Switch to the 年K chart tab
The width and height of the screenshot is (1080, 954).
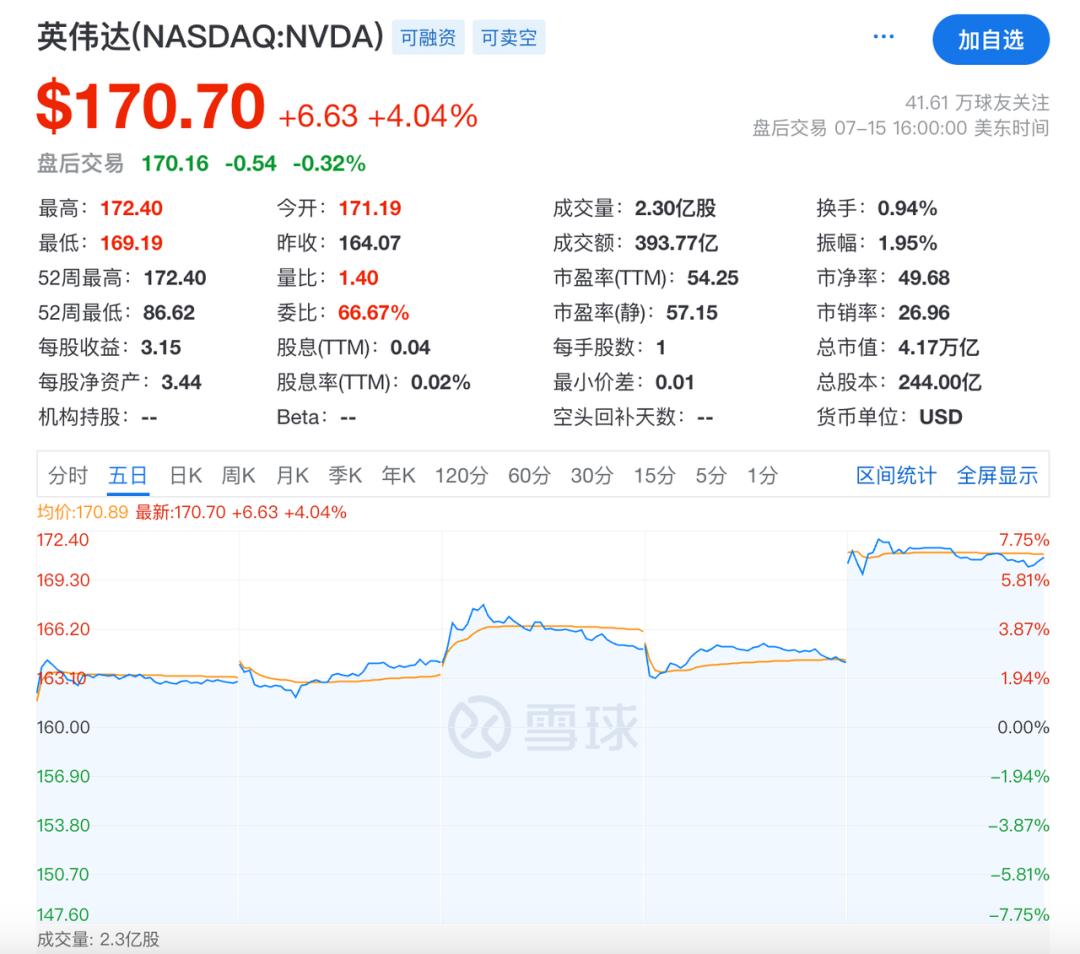pos(398,475)
